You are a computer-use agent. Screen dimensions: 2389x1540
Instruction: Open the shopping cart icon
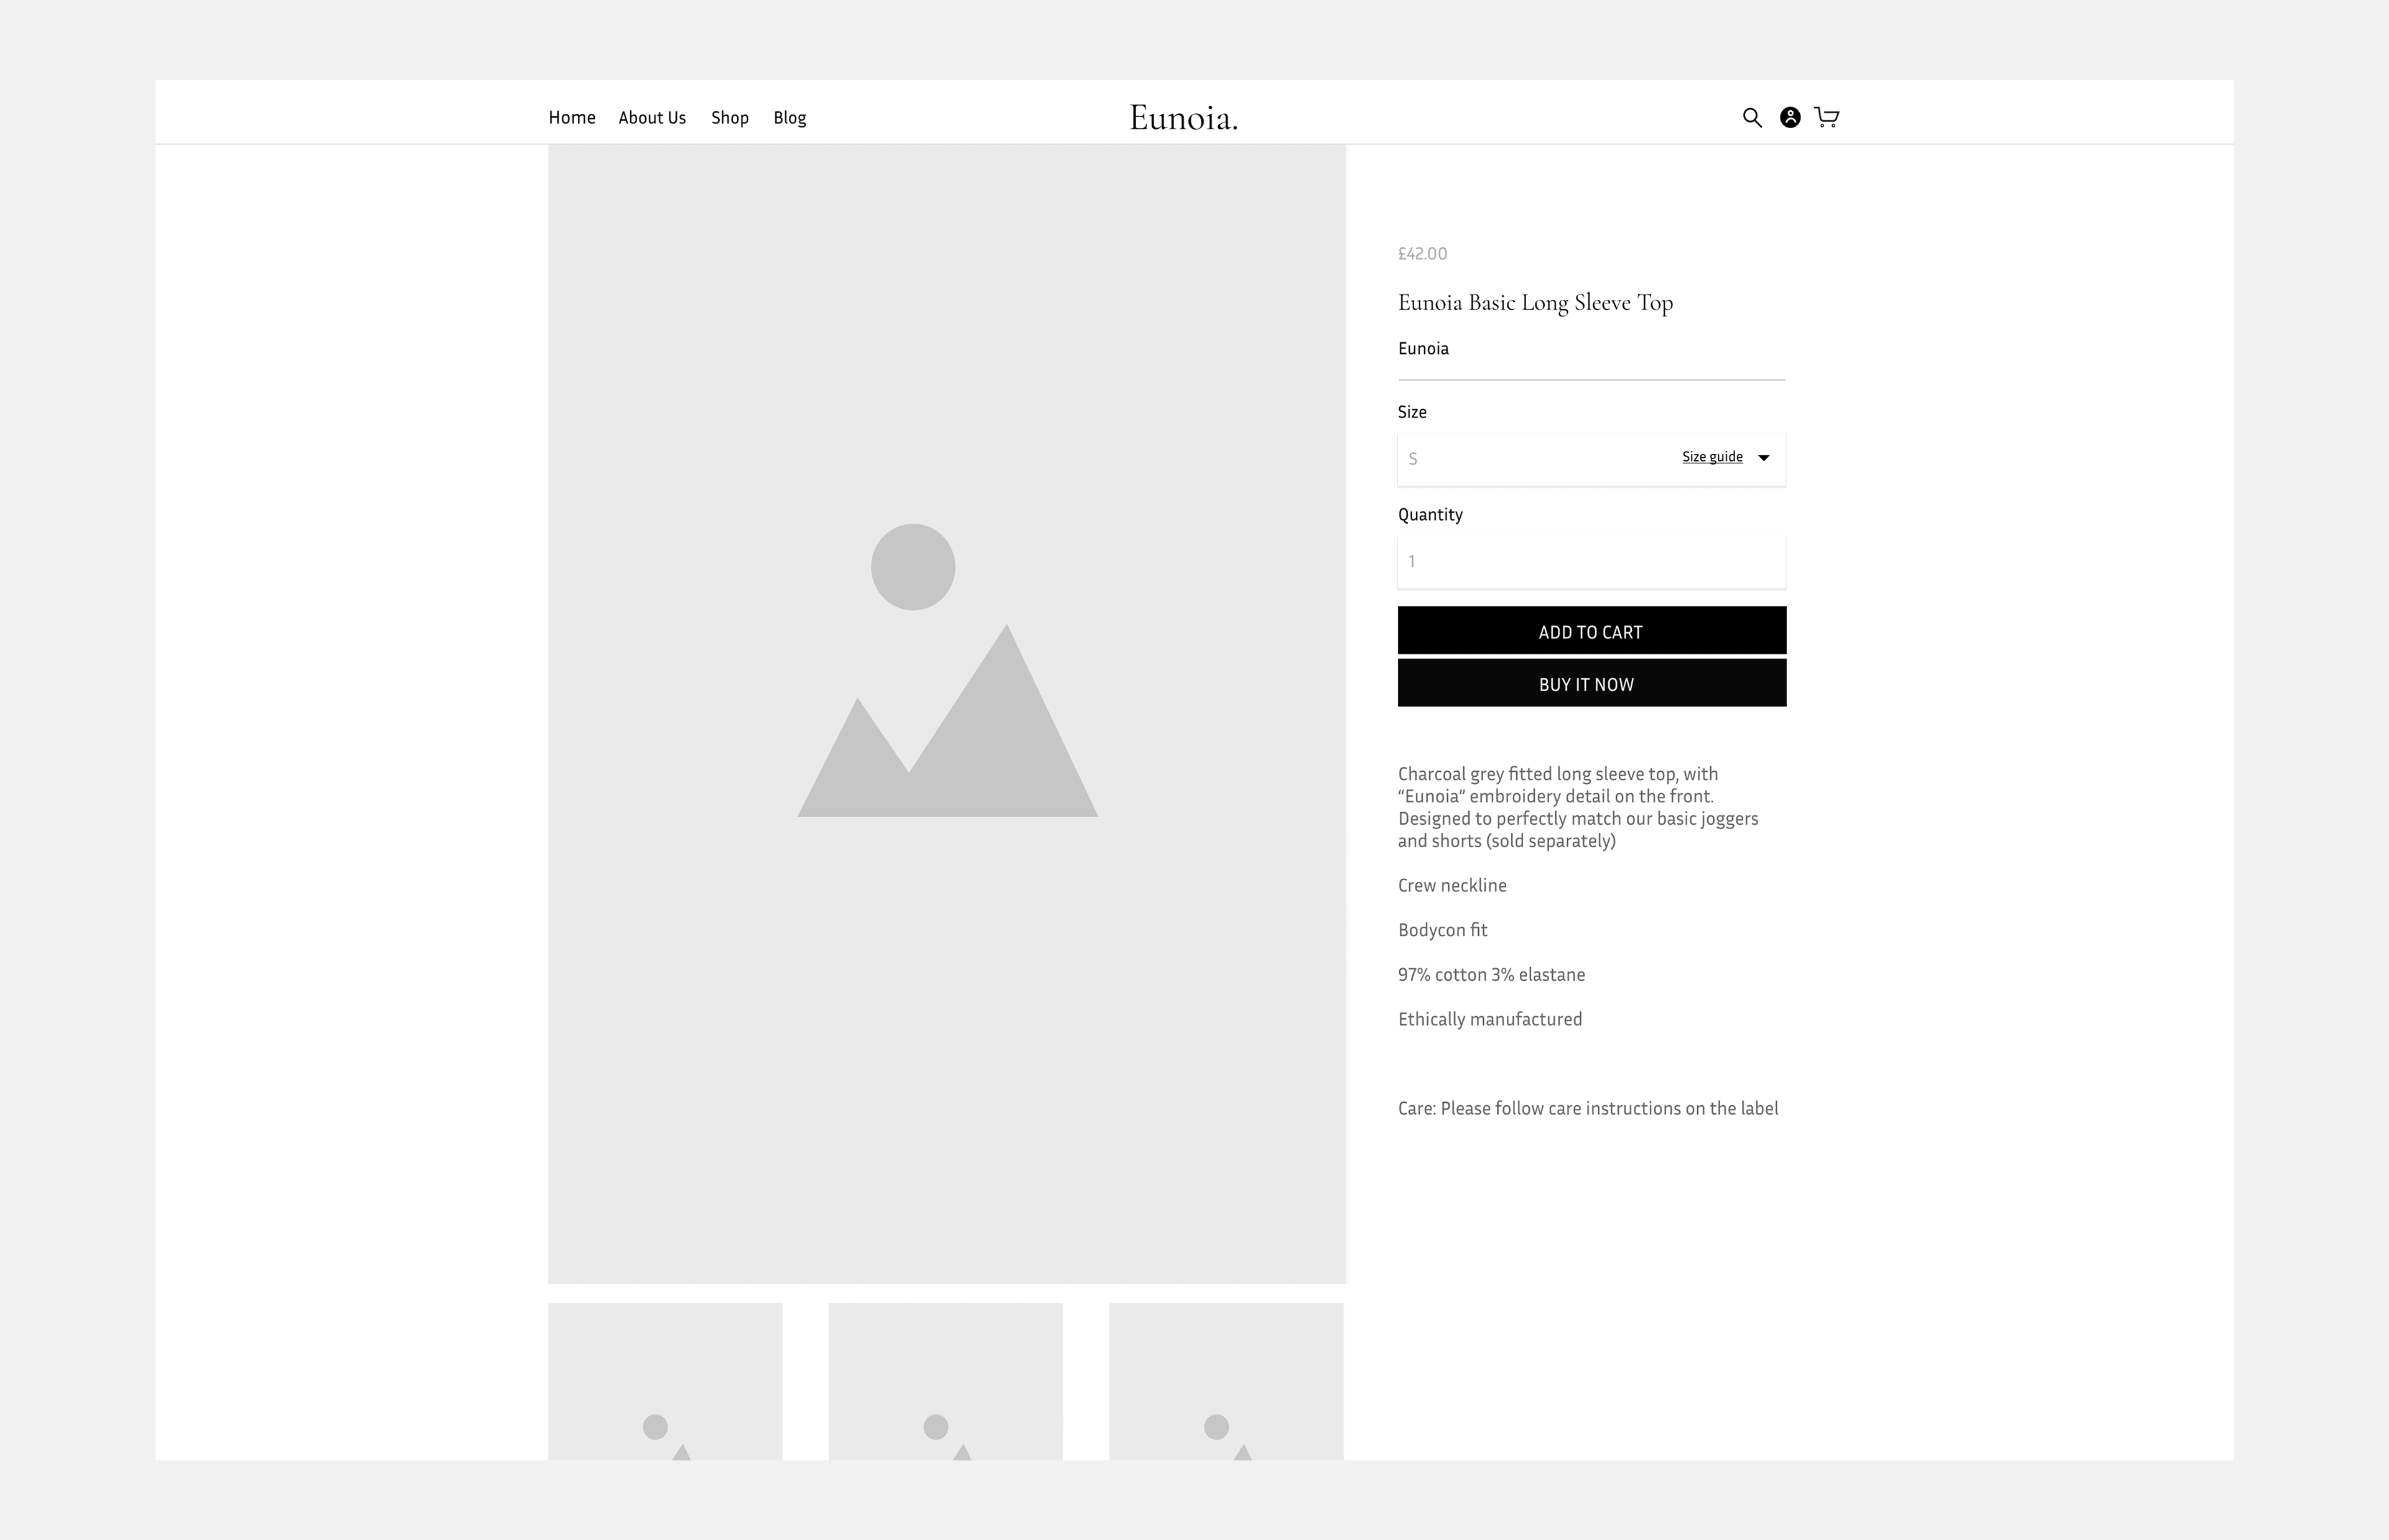point(1826,118)
